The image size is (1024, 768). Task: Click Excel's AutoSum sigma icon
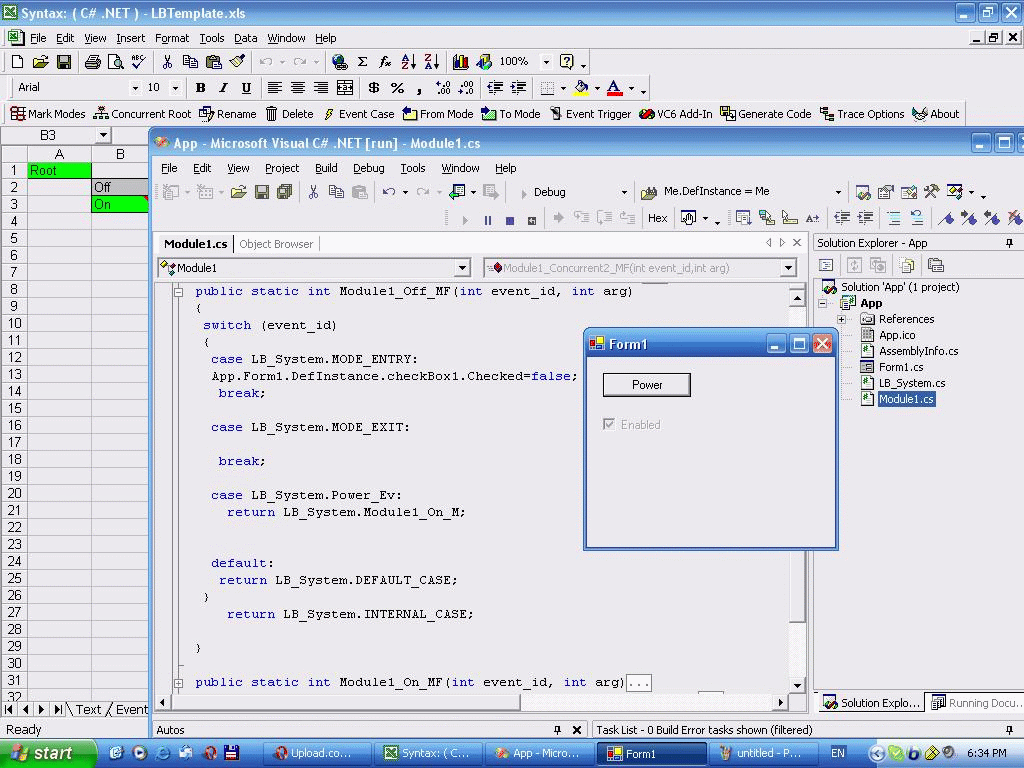362,62
